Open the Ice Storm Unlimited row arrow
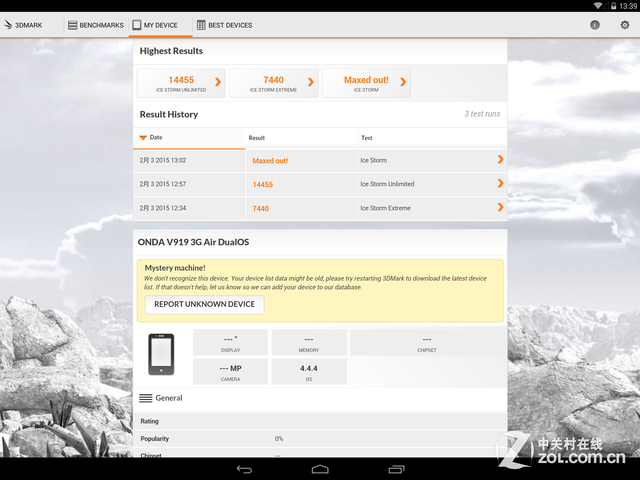The height and width of the screenshot is (480, 640). pyautogui.click(x=500, y=183)
